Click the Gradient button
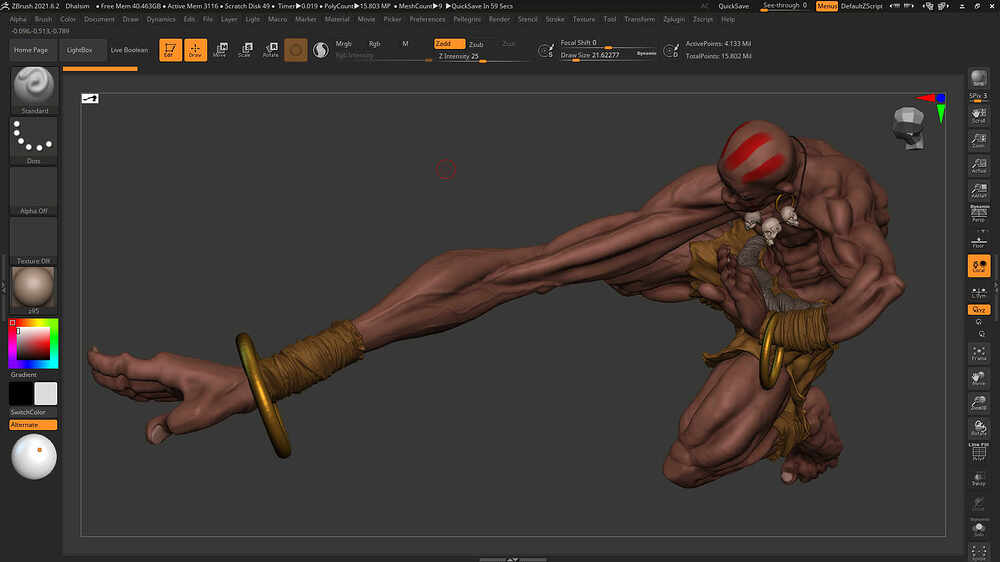The height and width of the screenshot is (562, 1000). click(x=24, y=374)
